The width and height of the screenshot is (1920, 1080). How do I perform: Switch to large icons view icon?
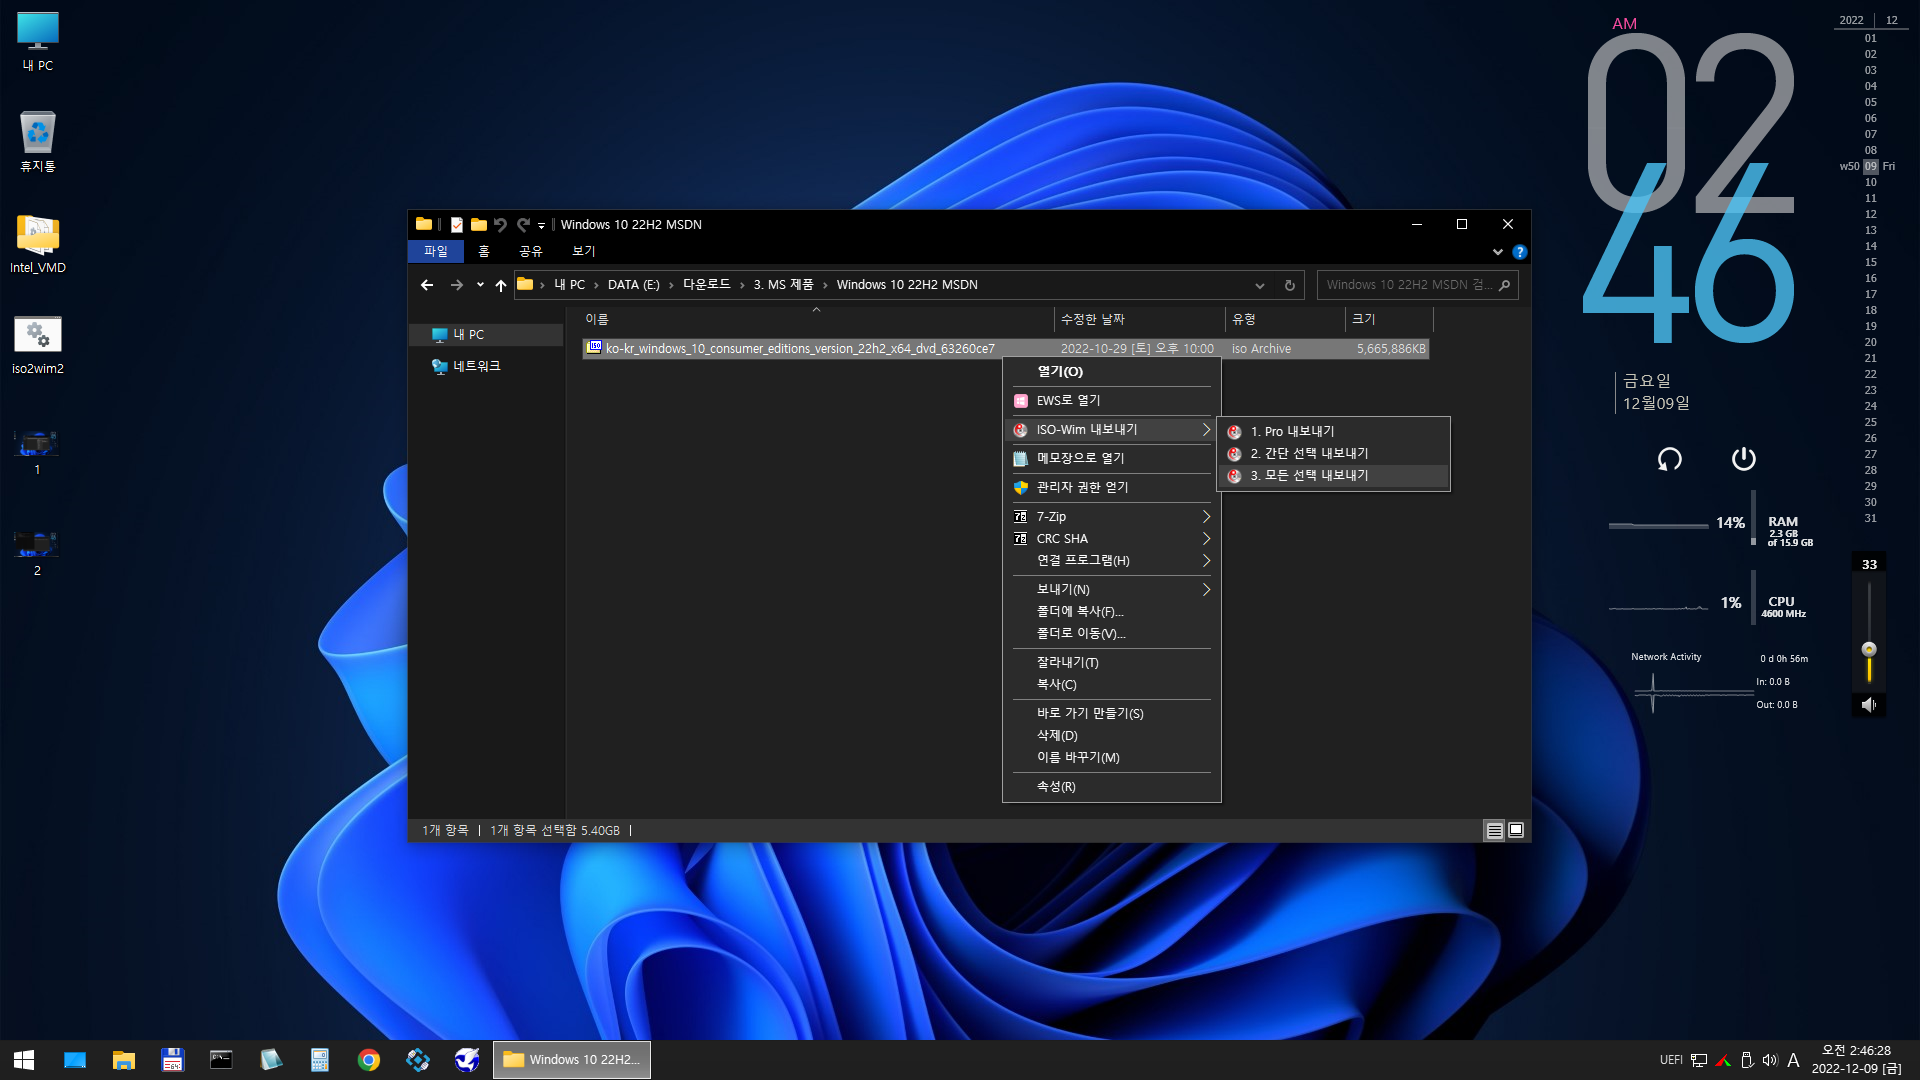(x=1516, y=831)
